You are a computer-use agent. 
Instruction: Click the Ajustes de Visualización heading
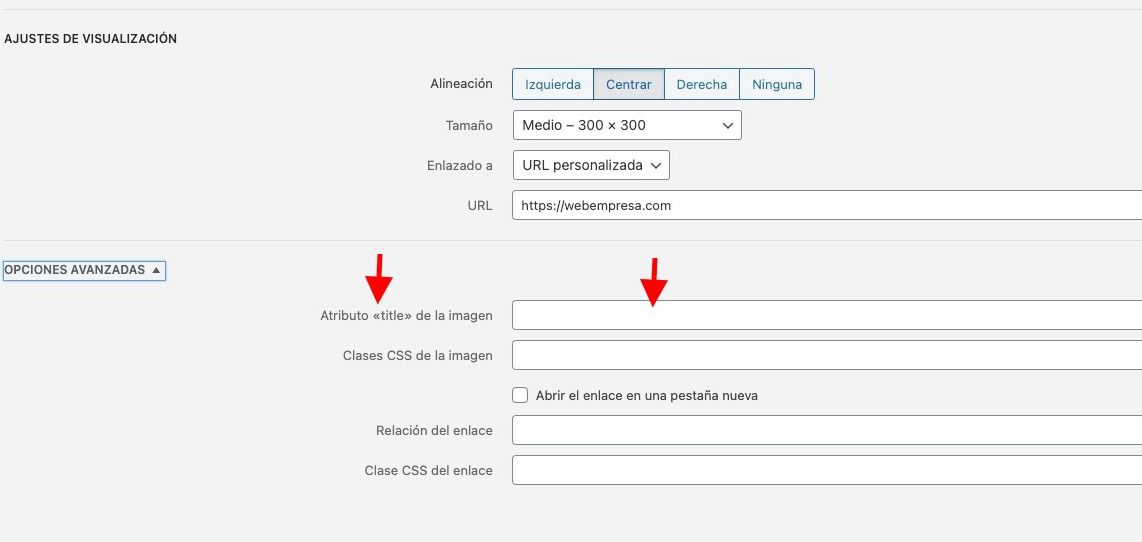coord(90,39)
